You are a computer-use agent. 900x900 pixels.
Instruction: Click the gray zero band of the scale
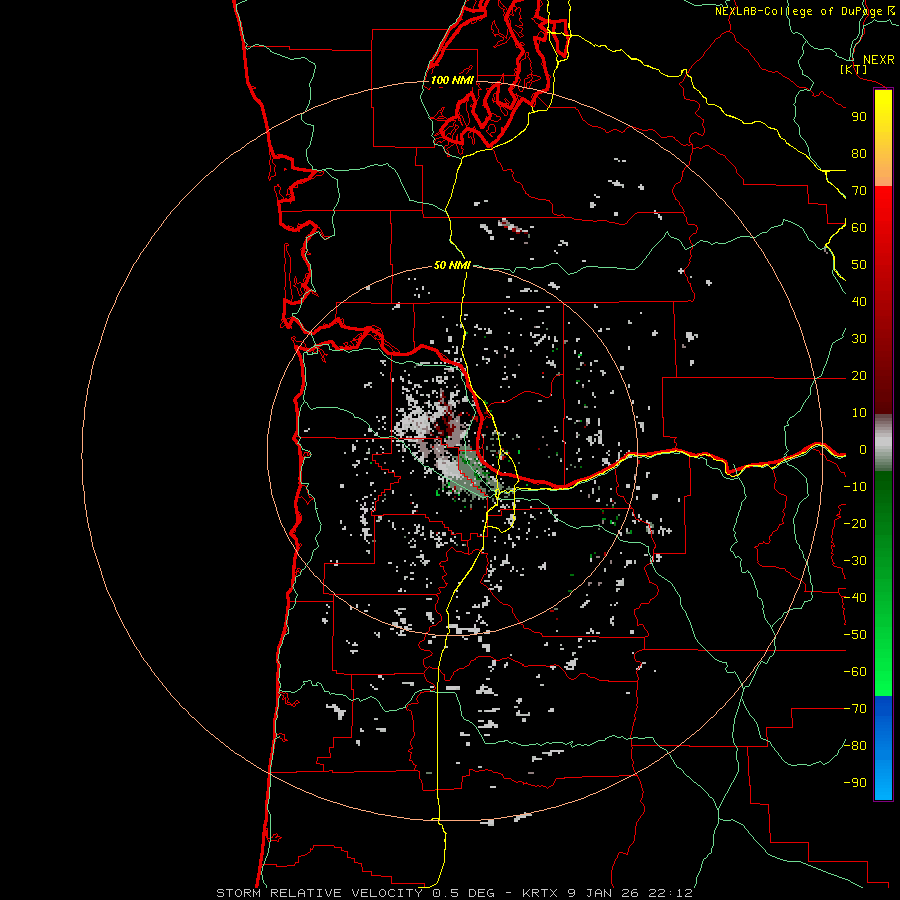883,443
